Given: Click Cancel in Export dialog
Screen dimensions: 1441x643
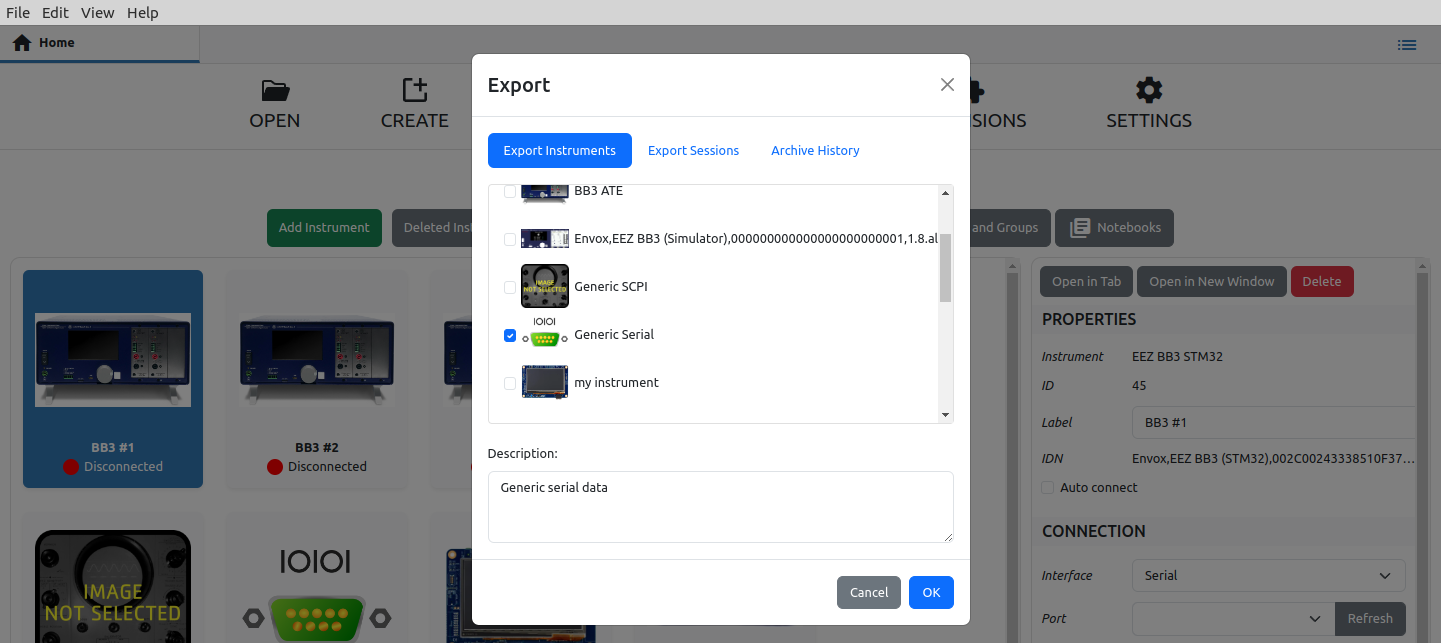Looking at the screenshot, I should pos(868,593).
